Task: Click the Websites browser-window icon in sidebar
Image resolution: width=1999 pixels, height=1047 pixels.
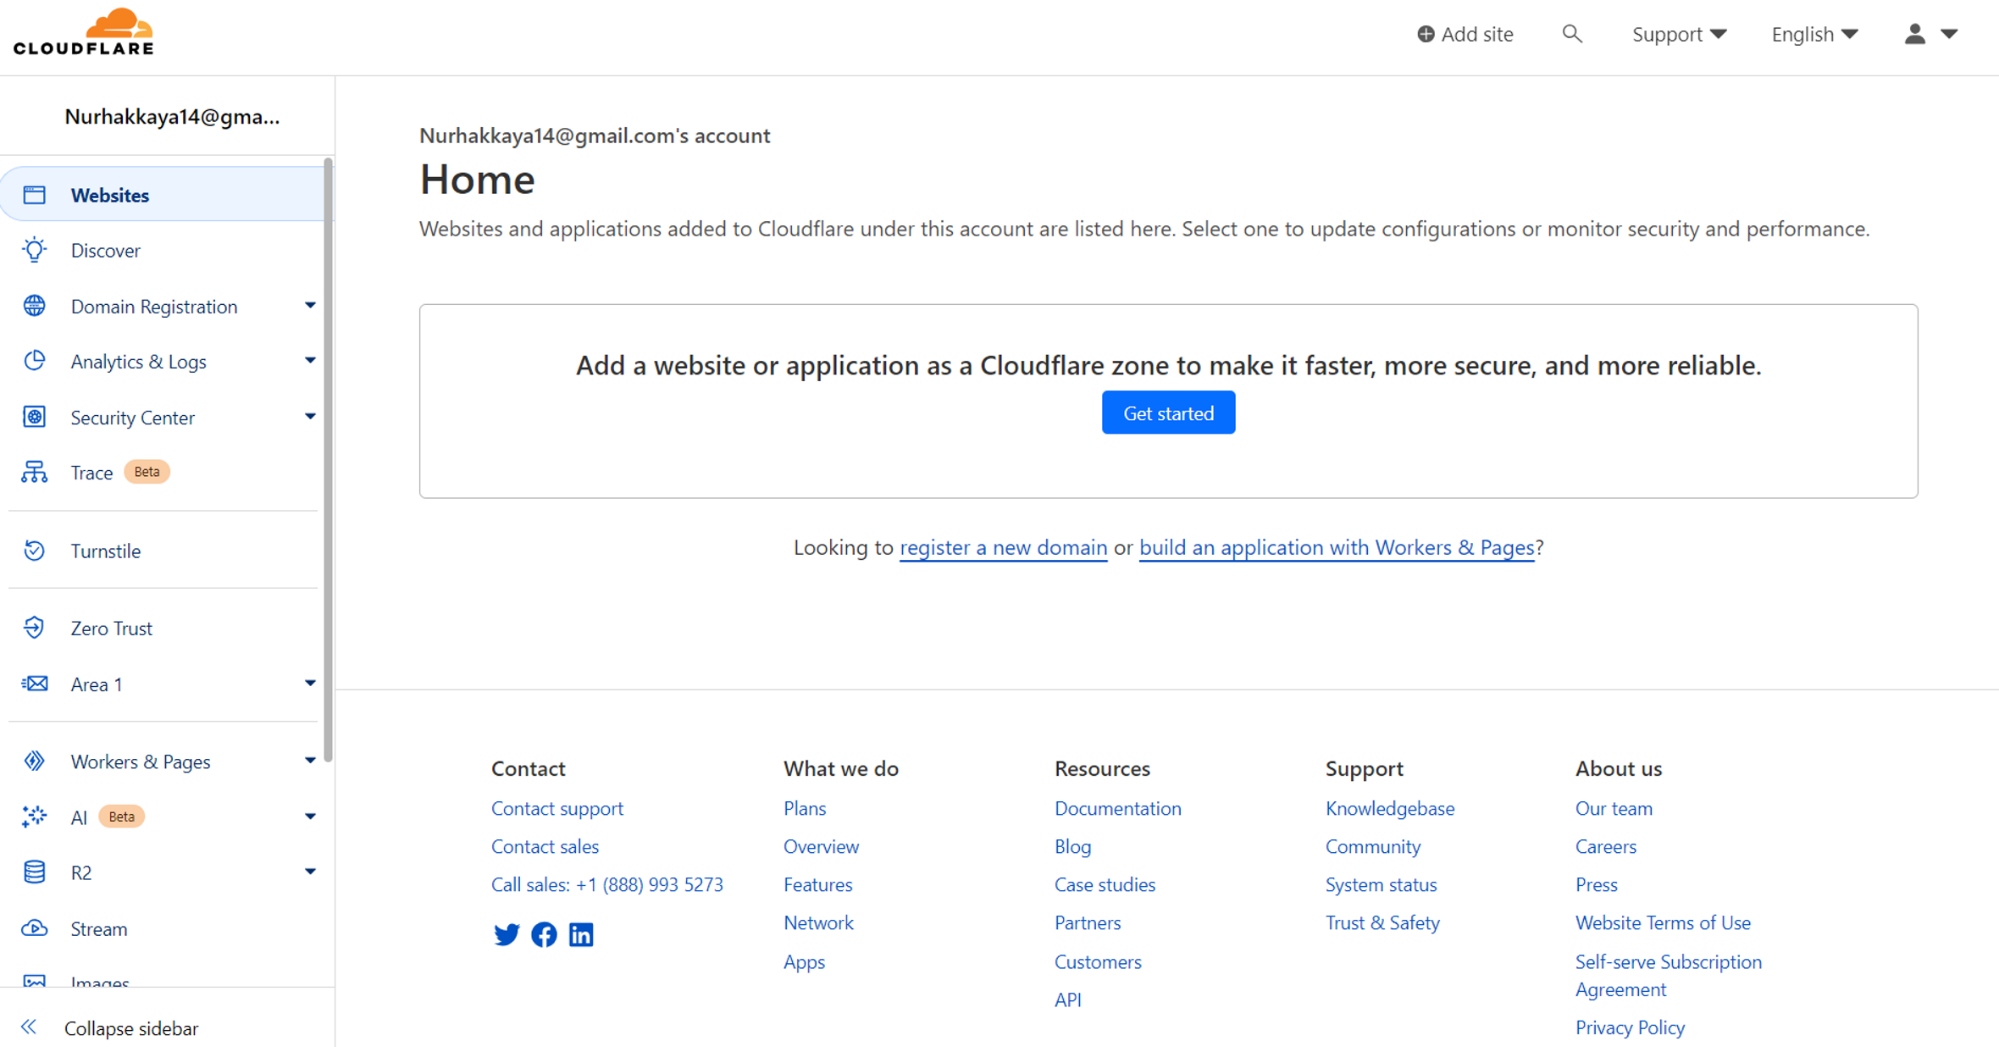Action: [34, 195]
